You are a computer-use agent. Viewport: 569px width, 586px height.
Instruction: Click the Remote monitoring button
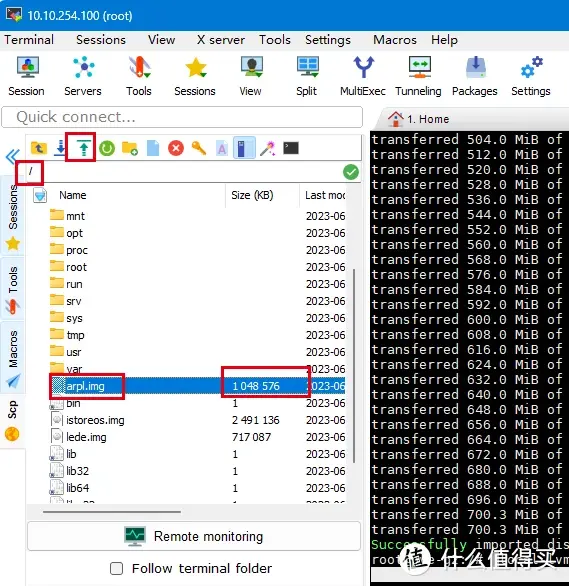tap(194, 536)
